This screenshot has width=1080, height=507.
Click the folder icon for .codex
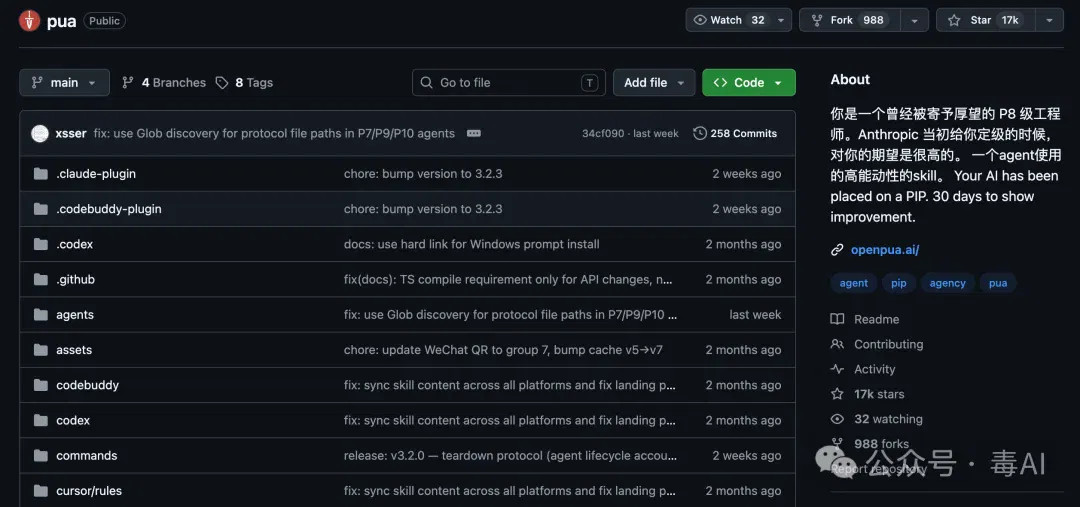tap(41, 244)
